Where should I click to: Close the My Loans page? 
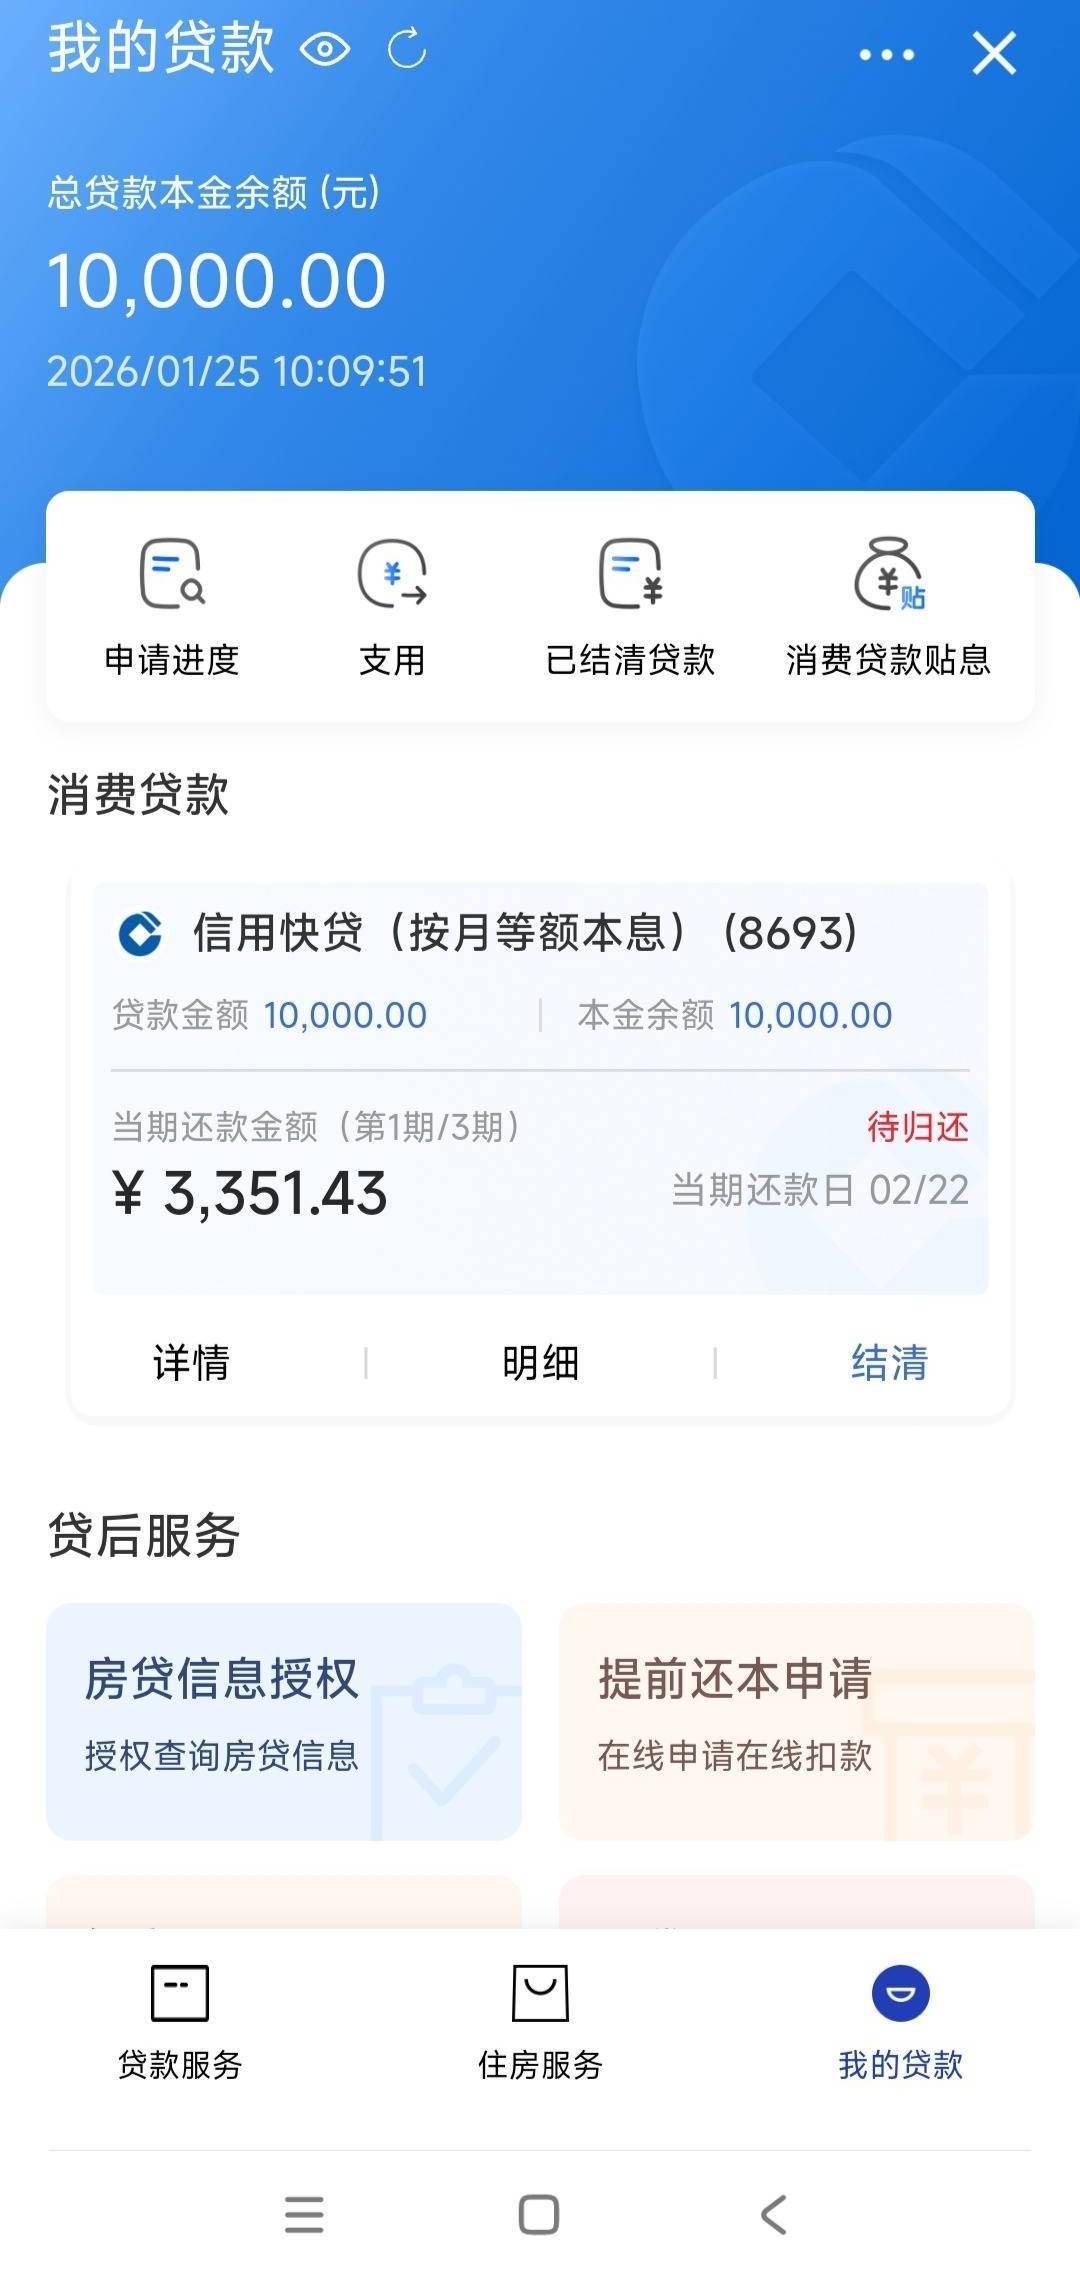pos(994,53)
